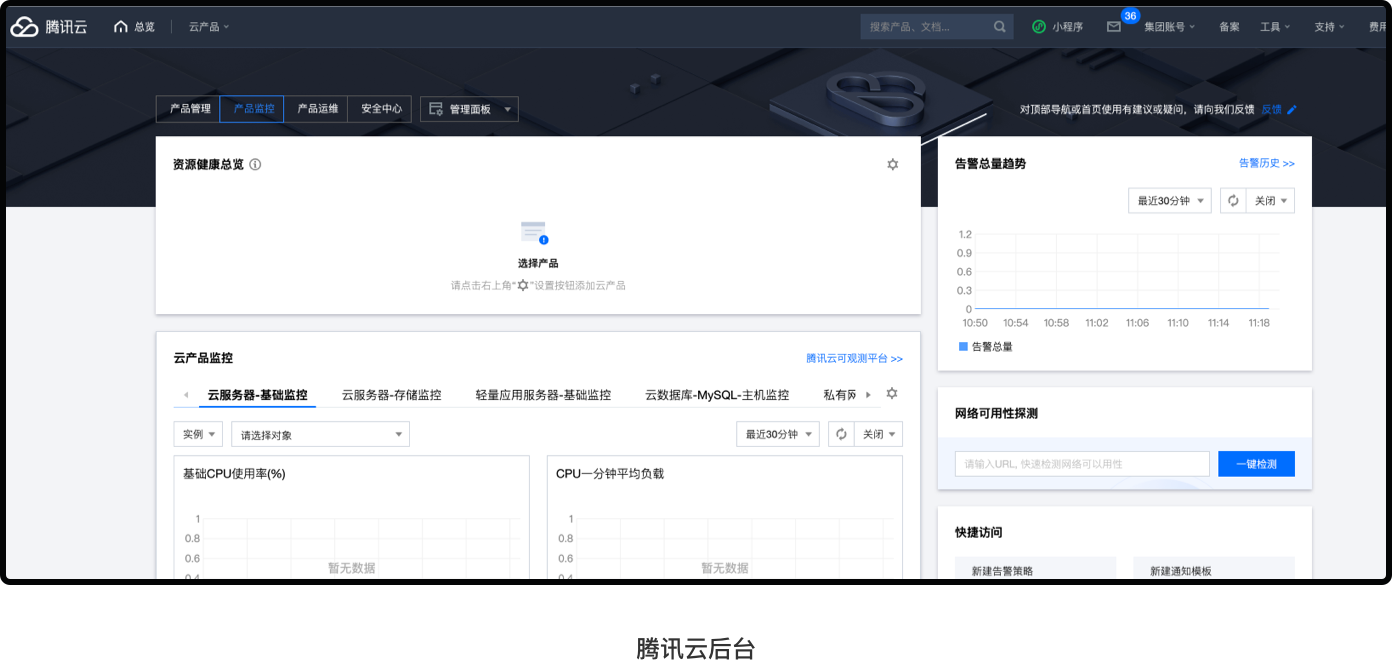Open the 管理面板 dropdown
Screen dimensions: 1392x665
[469, 109]
